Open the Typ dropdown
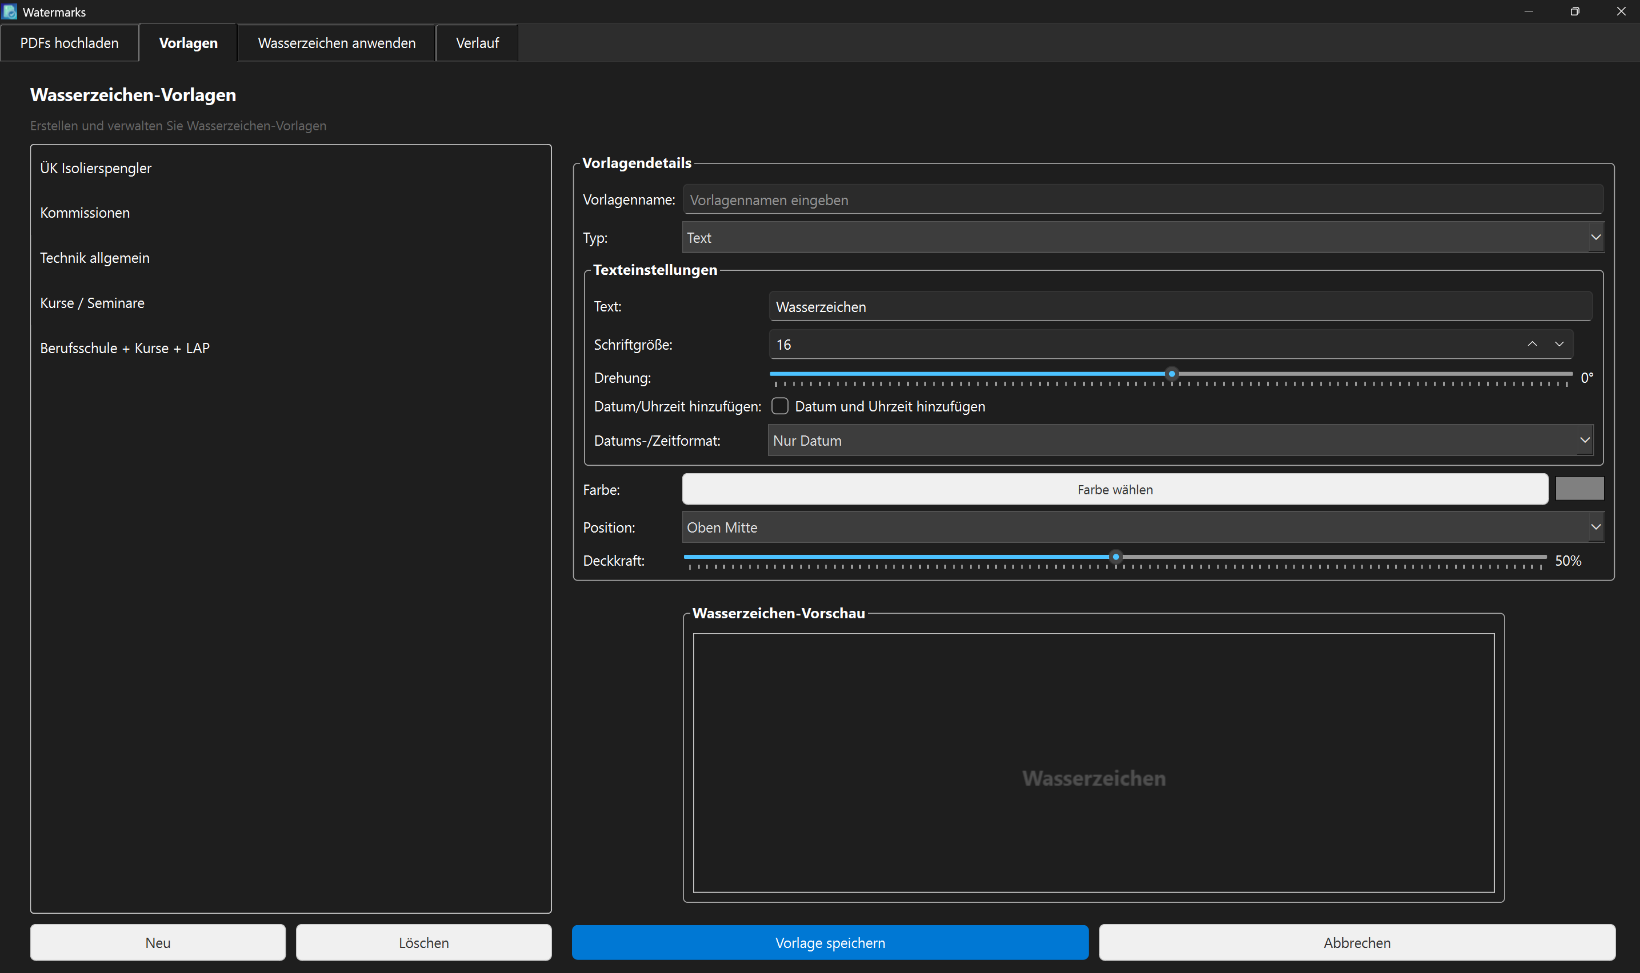The image size is (1640, 973). pyautogui.click(x=1143, y=238)
